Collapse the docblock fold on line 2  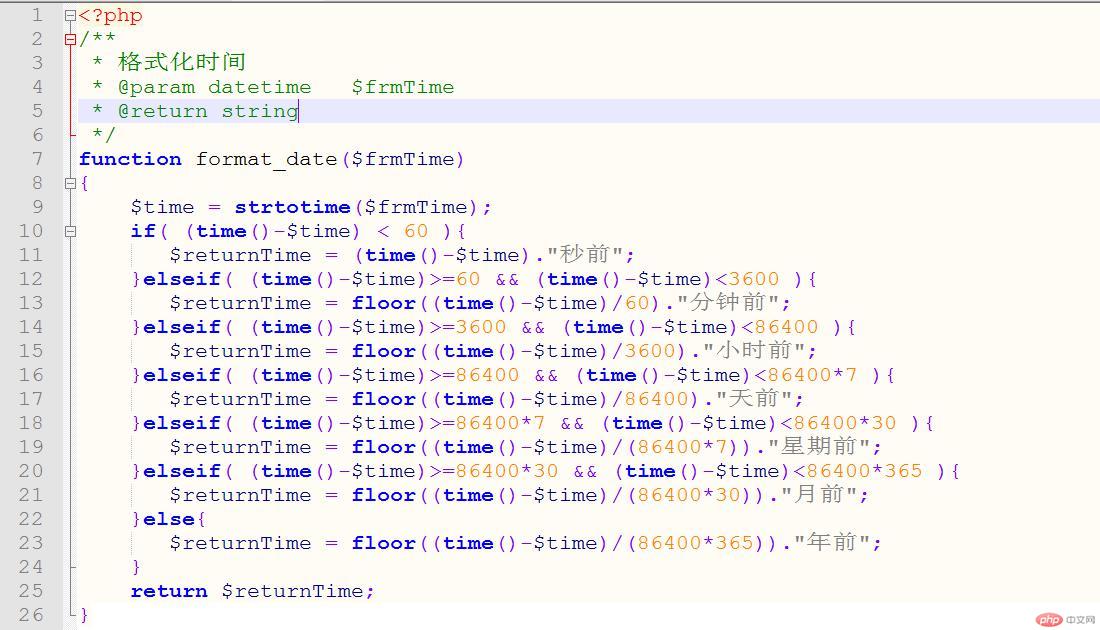click(x=70, y=39)
